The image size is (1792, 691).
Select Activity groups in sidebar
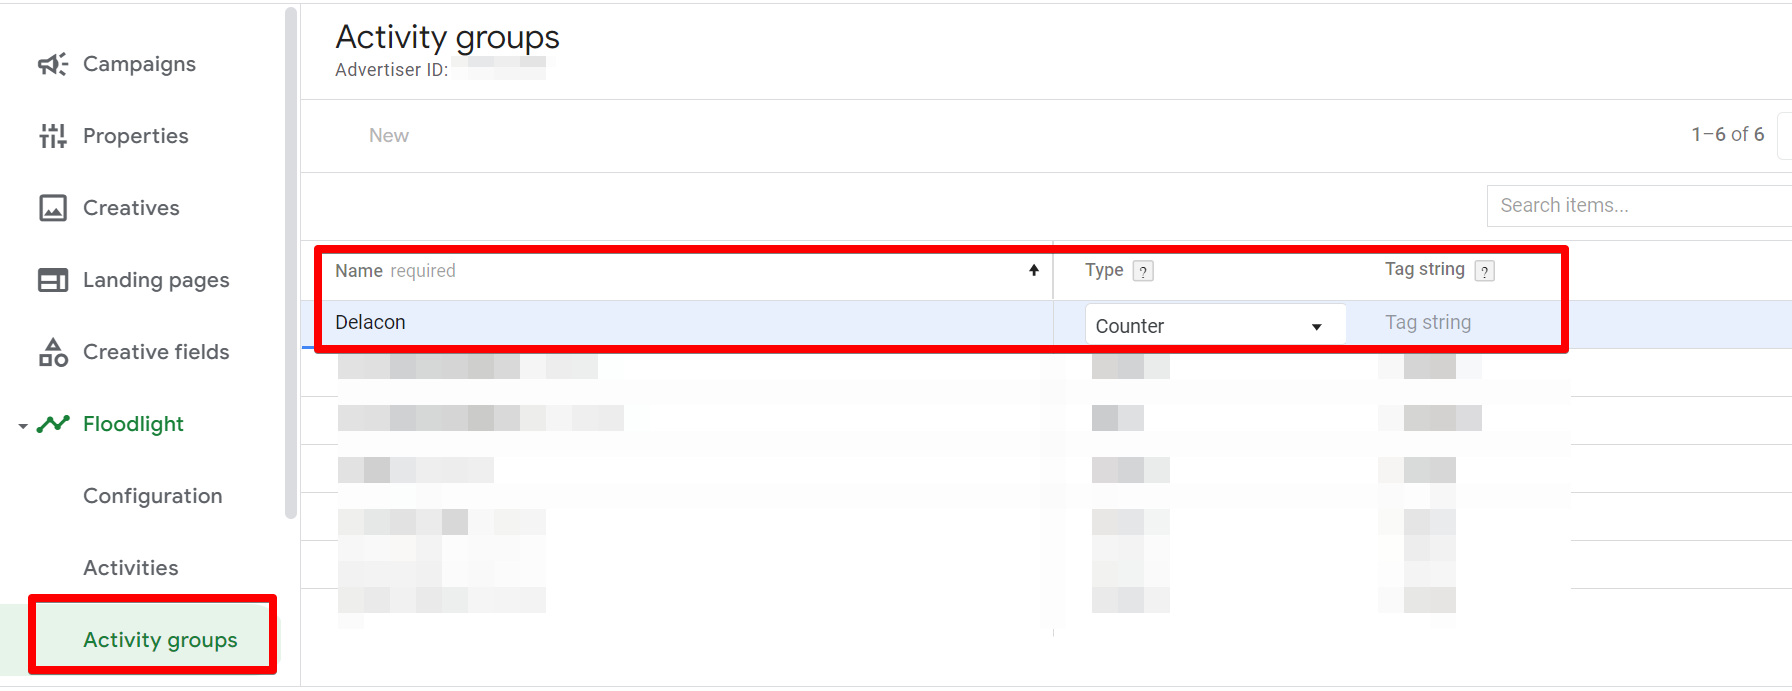point(160,640)
